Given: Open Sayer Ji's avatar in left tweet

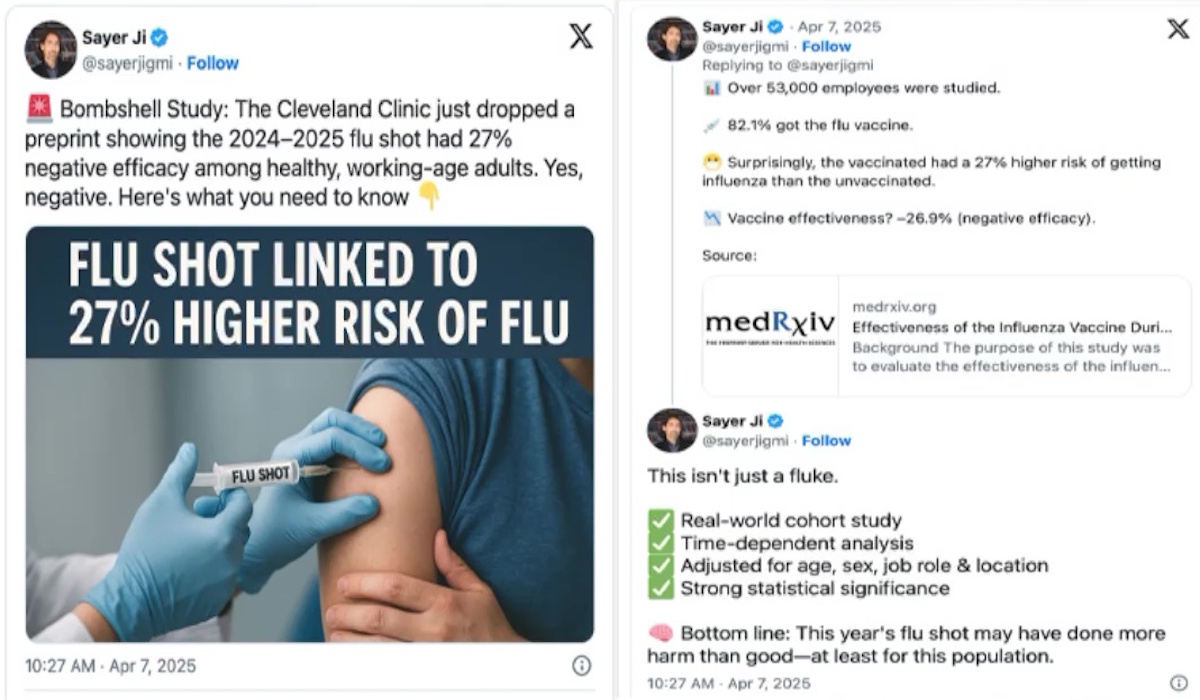Looking at the screenshot, I should [x=51, y=50].
